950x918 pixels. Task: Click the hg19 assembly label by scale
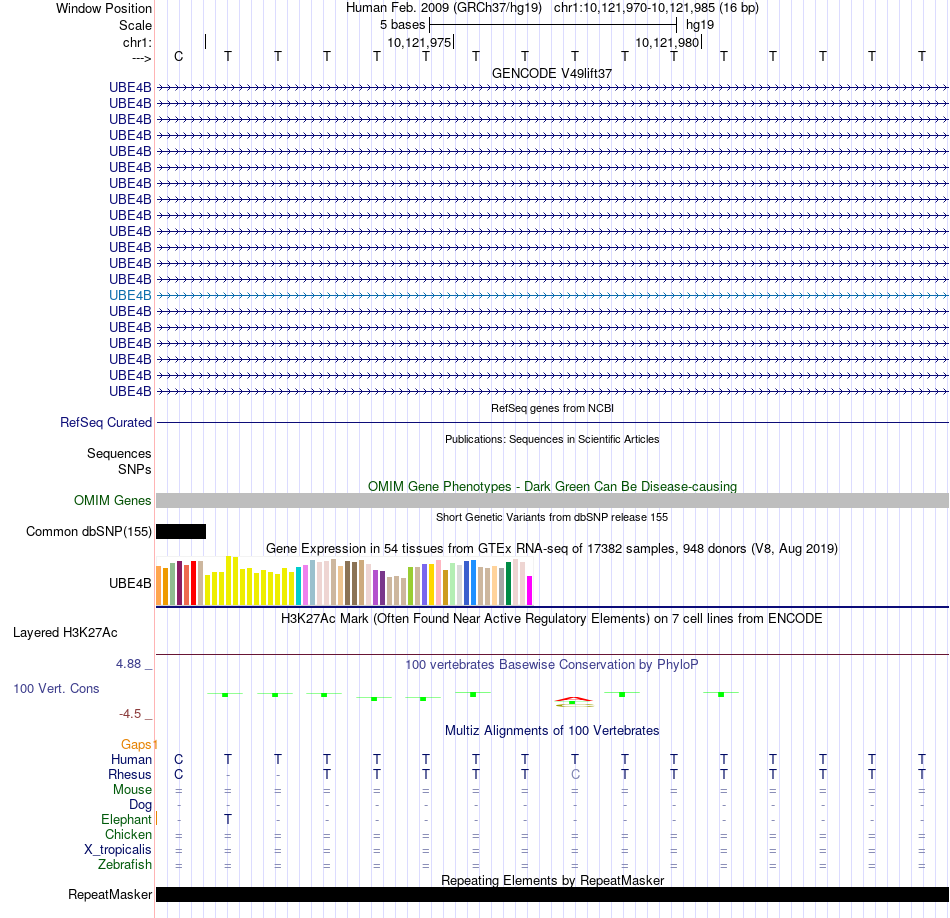point(700,25)
